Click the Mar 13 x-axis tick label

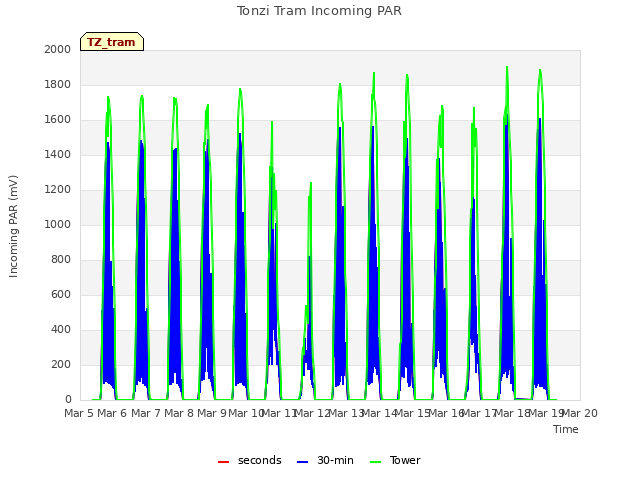[346, 413]
